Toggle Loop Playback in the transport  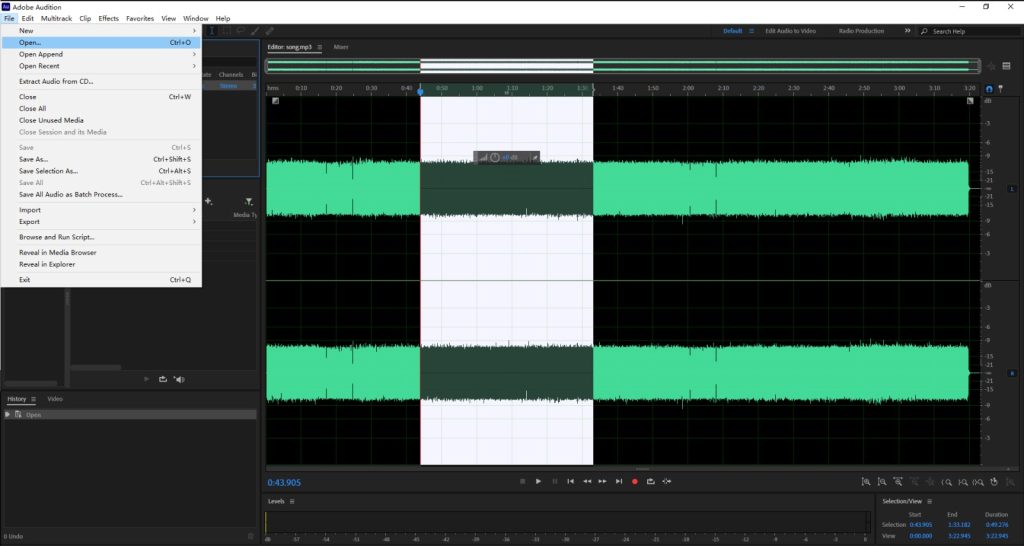point(650,481)
